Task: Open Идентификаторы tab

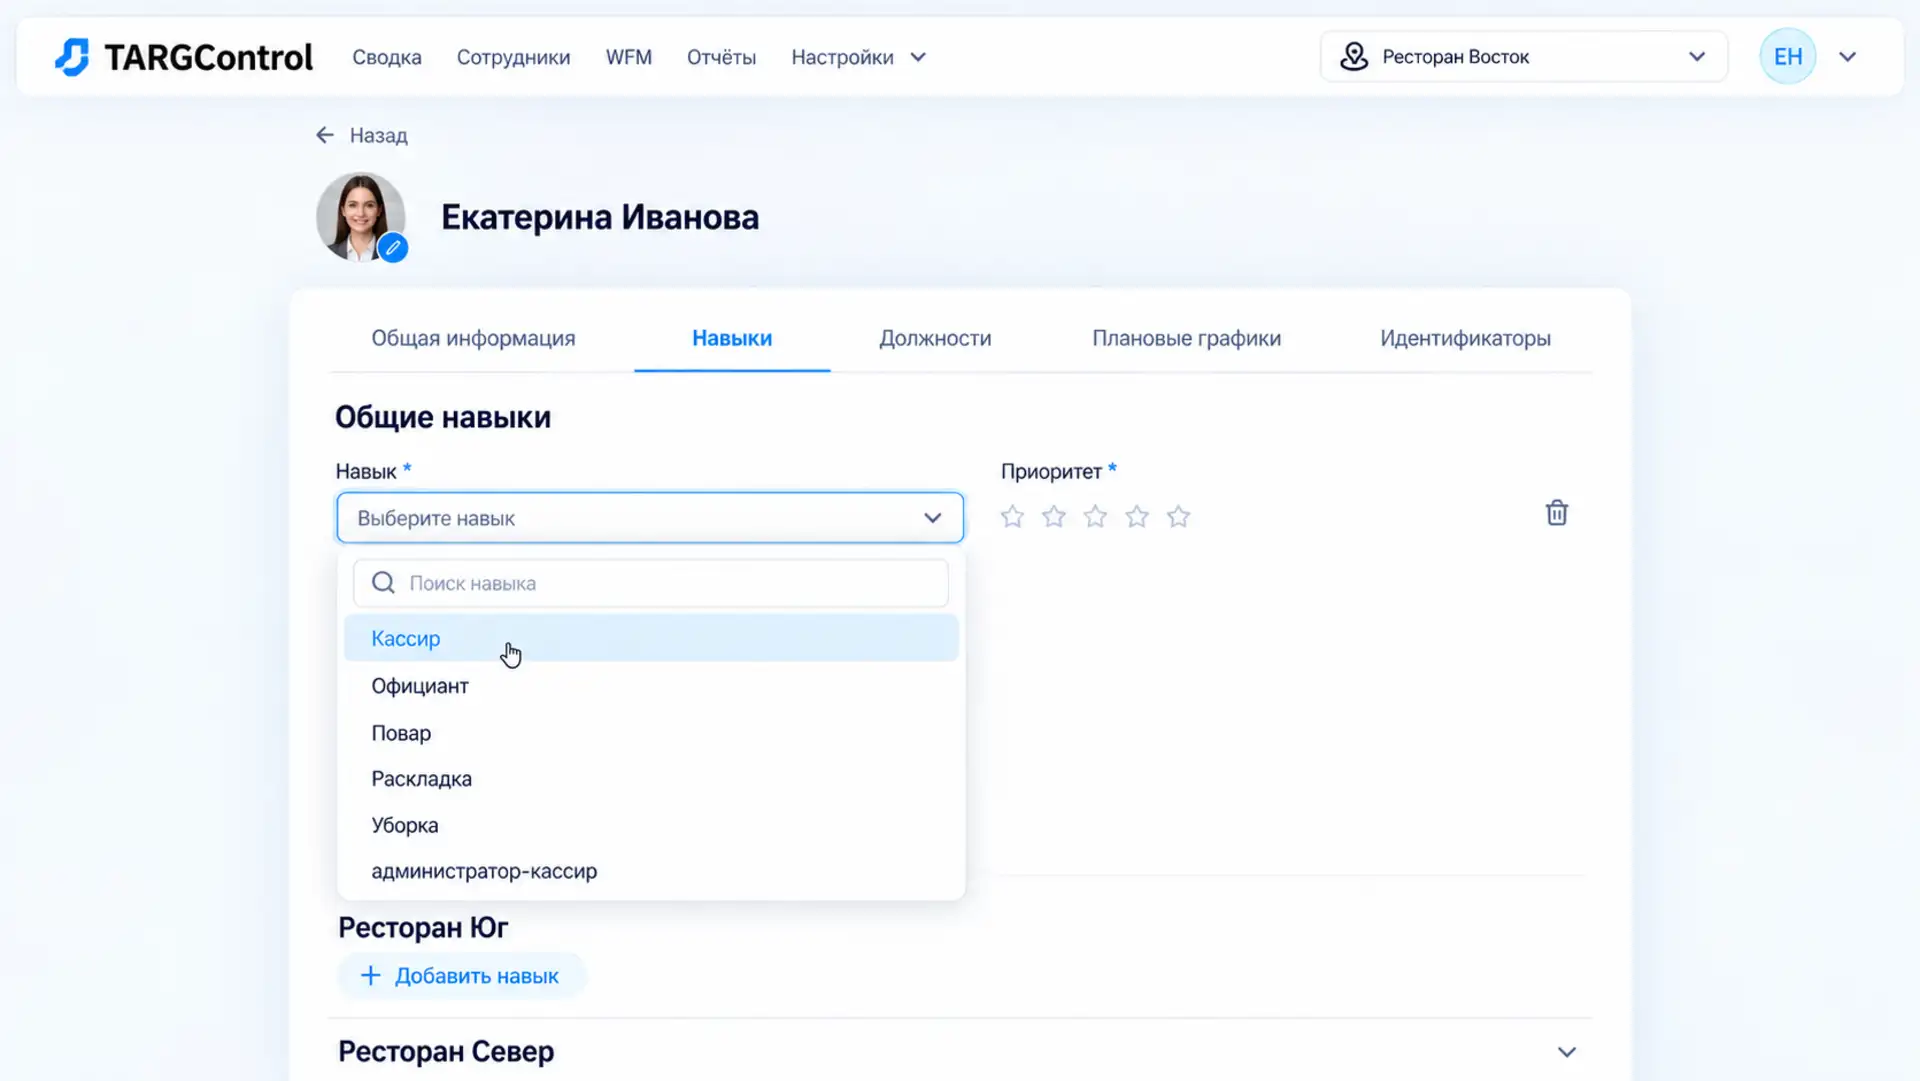Action: (1465, 338)
